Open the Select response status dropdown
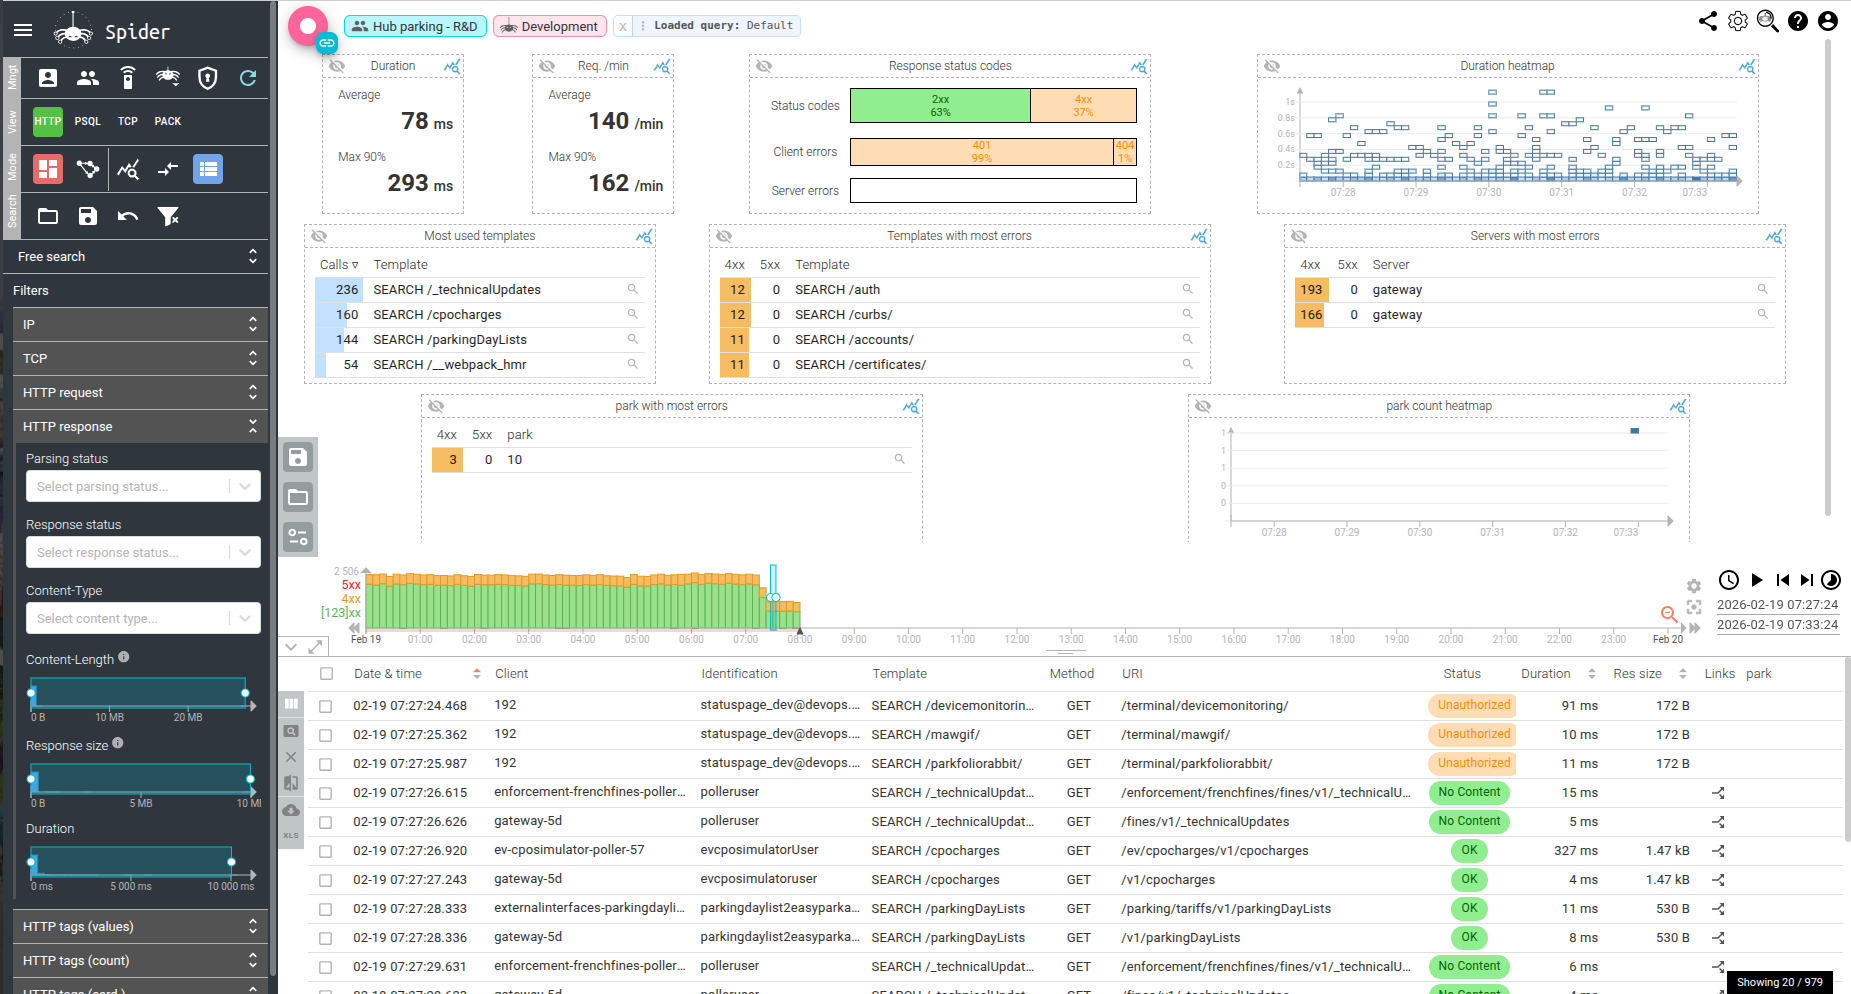 click(143, 552)
